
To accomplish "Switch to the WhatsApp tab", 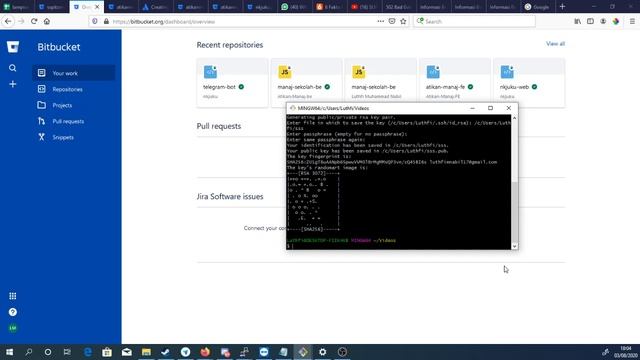I will coord(295,7).
